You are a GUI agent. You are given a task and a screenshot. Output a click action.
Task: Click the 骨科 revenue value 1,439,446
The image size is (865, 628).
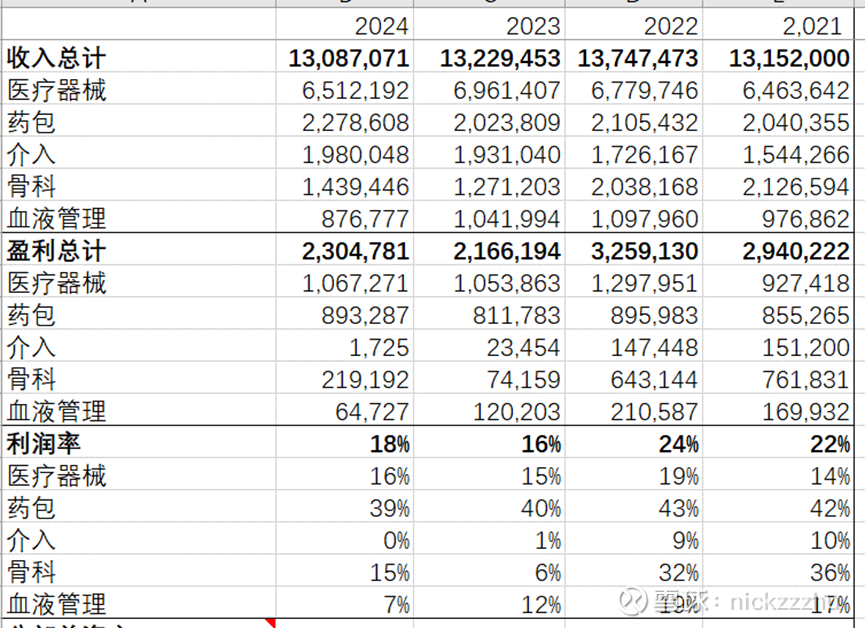pyautogui.click(x=345, y=187)
